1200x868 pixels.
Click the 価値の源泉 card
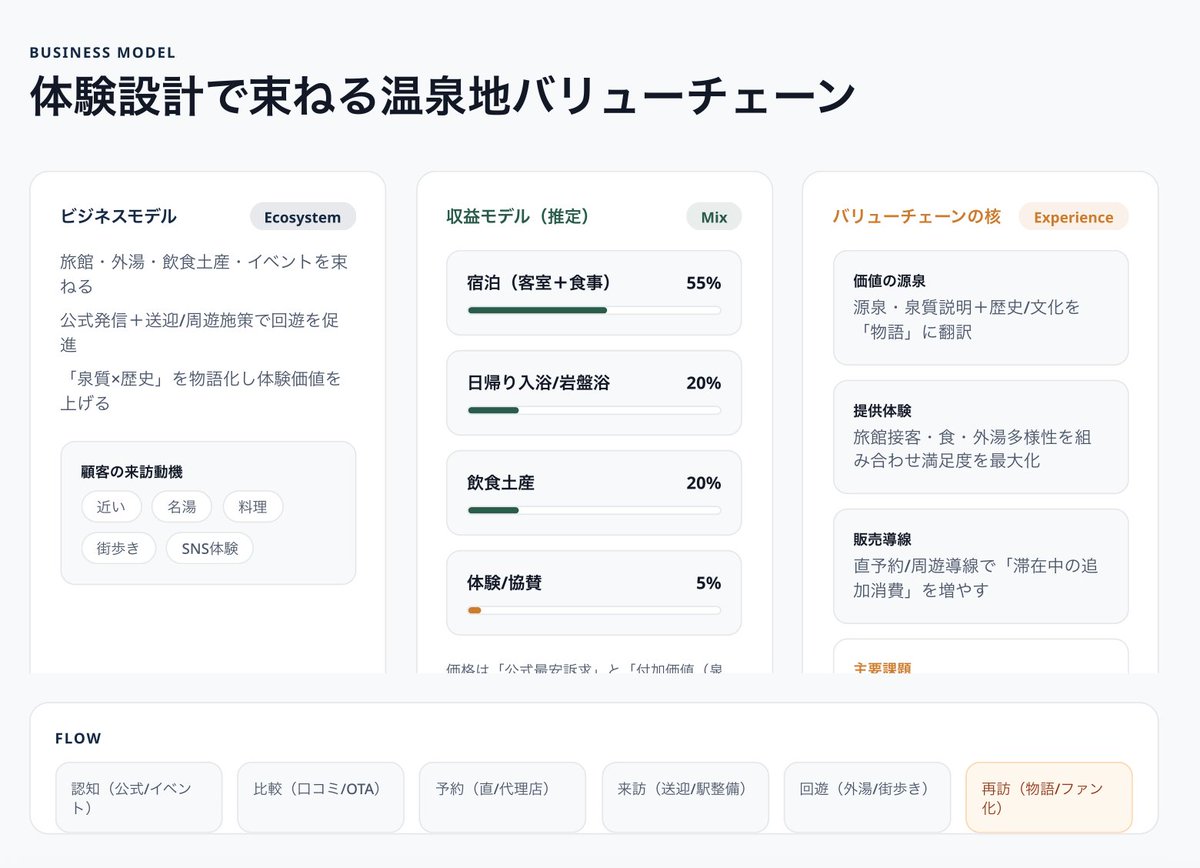tap(981, 308)
